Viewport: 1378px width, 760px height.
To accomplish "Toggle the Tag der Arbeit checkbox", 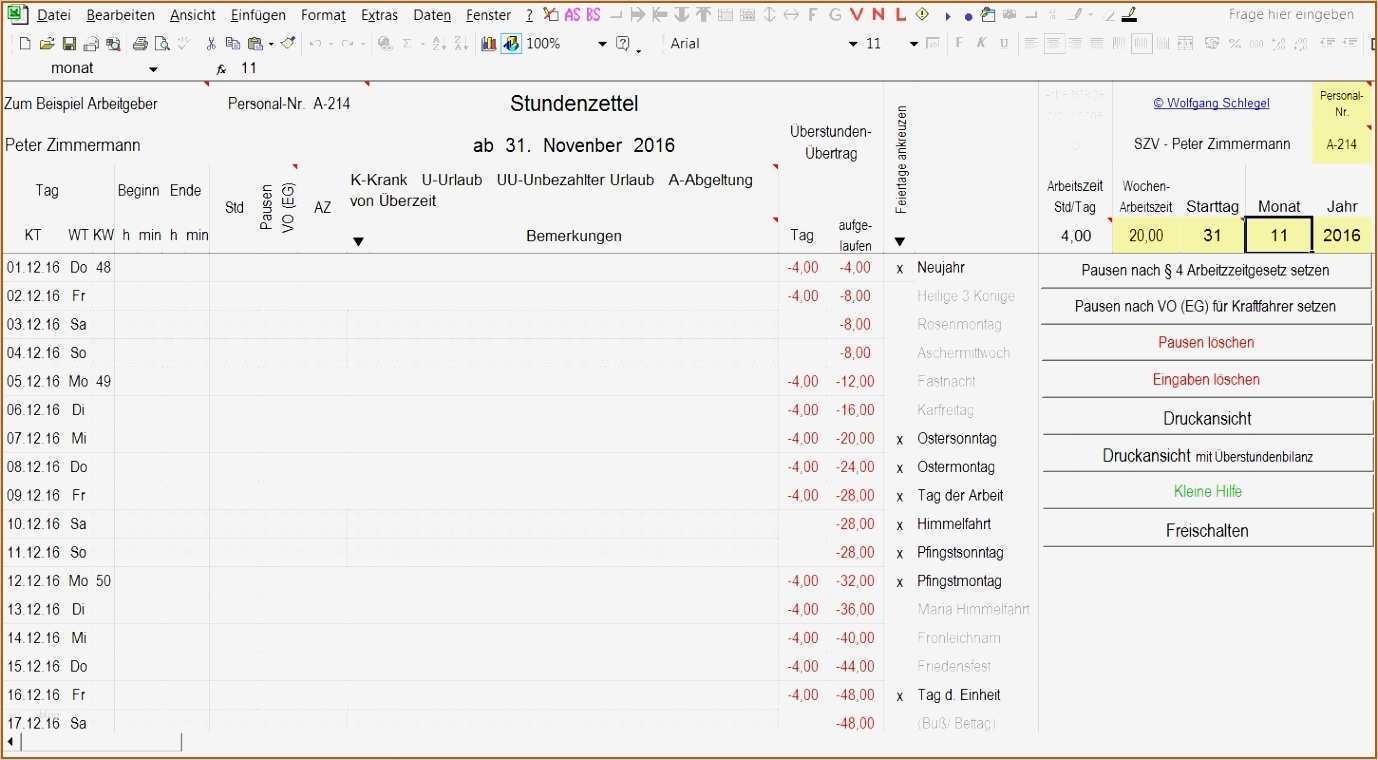I will (x=898, y=495).
